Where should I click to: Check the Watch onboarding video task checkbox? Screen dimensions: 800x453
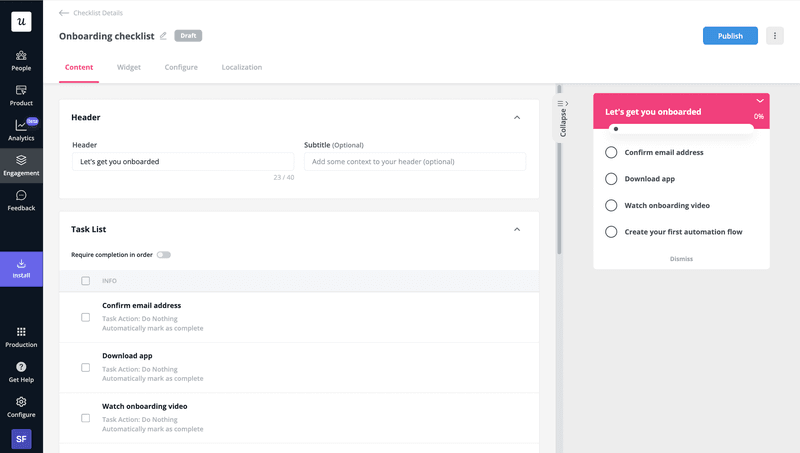85,418
